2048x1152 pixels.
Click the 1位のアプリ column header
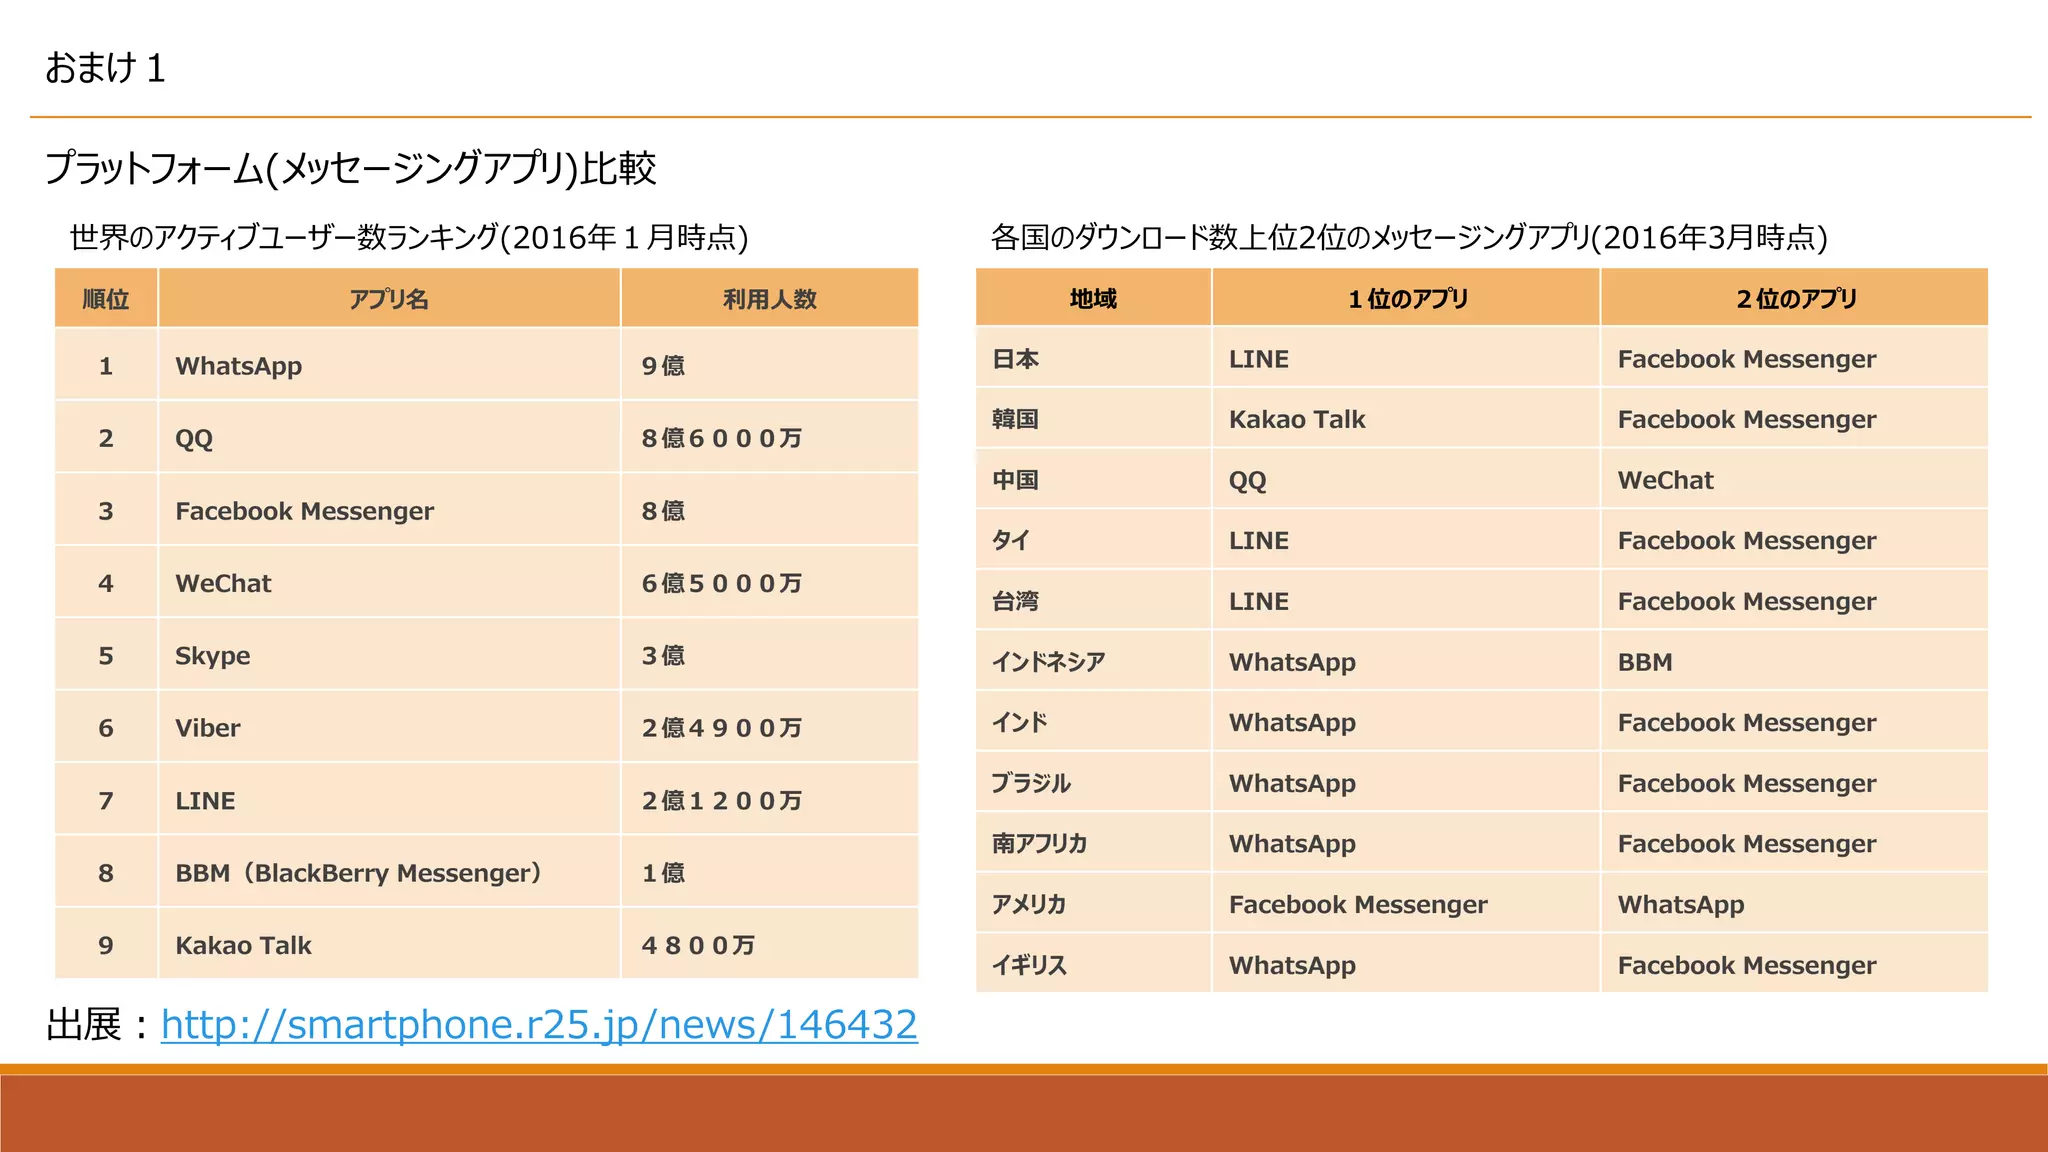pos(1407,298)
